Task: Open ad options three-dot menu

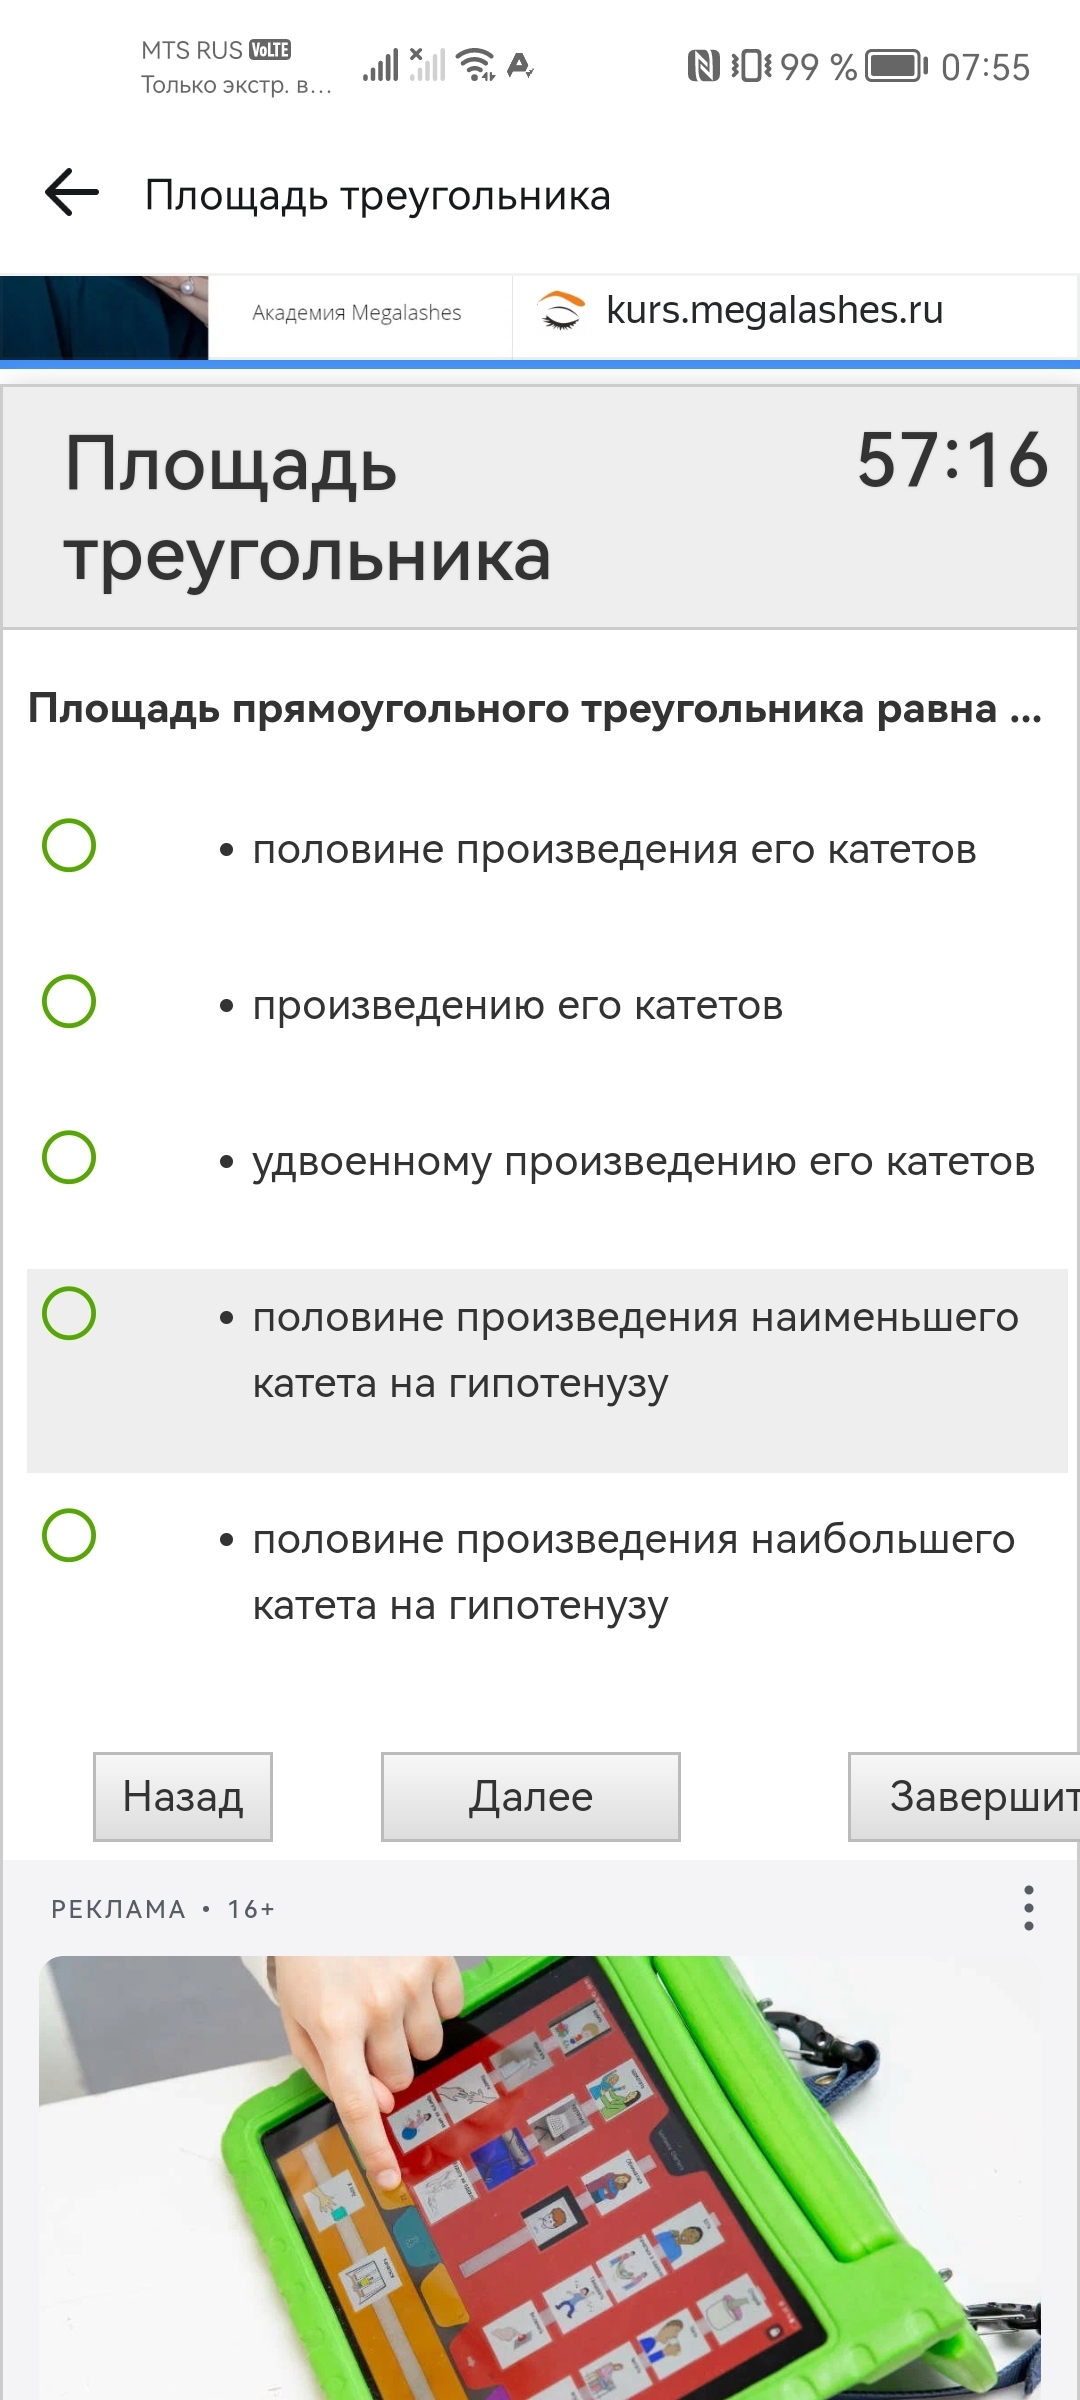Action: coord(1028,1908)
